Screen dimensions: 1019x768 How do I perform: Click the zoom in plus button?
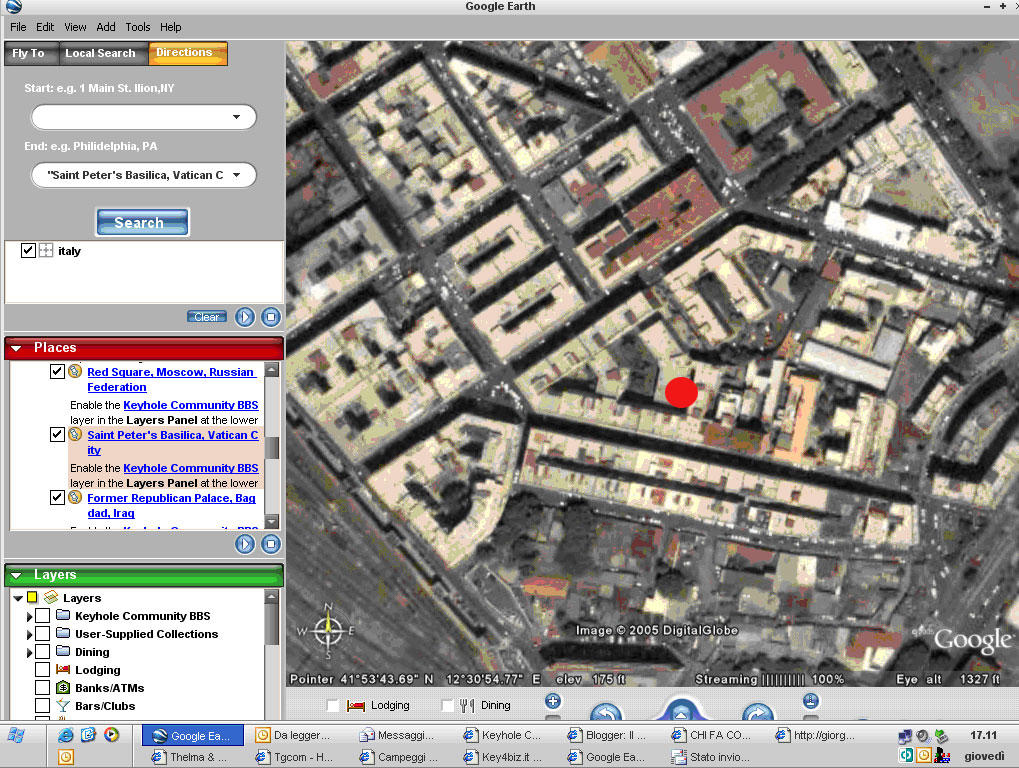click(x=553, y=701)
